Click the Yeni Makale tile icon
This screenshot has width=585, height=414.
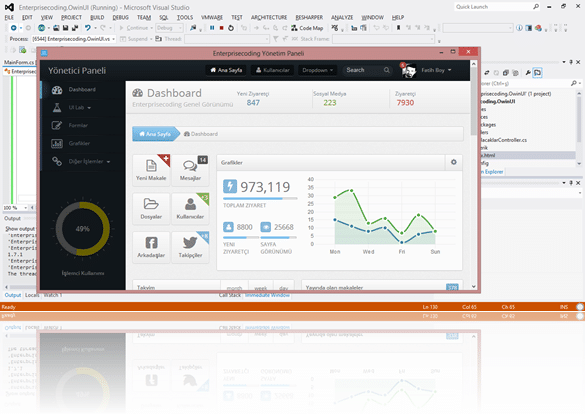(151, 165)
